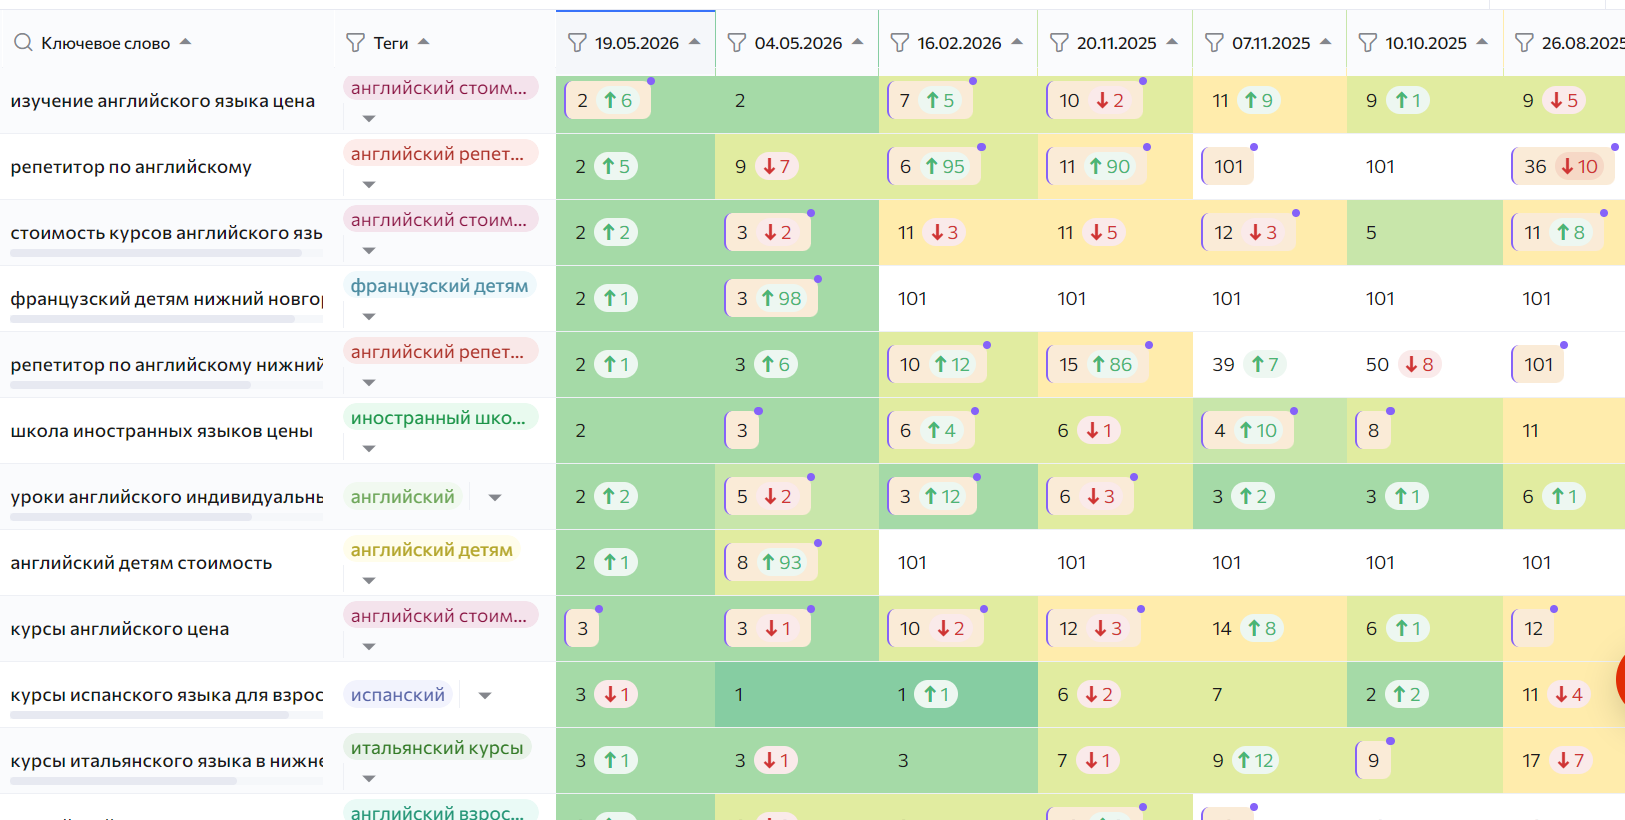Click filter funnel for 10.10.2025 column
Screen dimensions: 1625x820
coord(1368,43)
